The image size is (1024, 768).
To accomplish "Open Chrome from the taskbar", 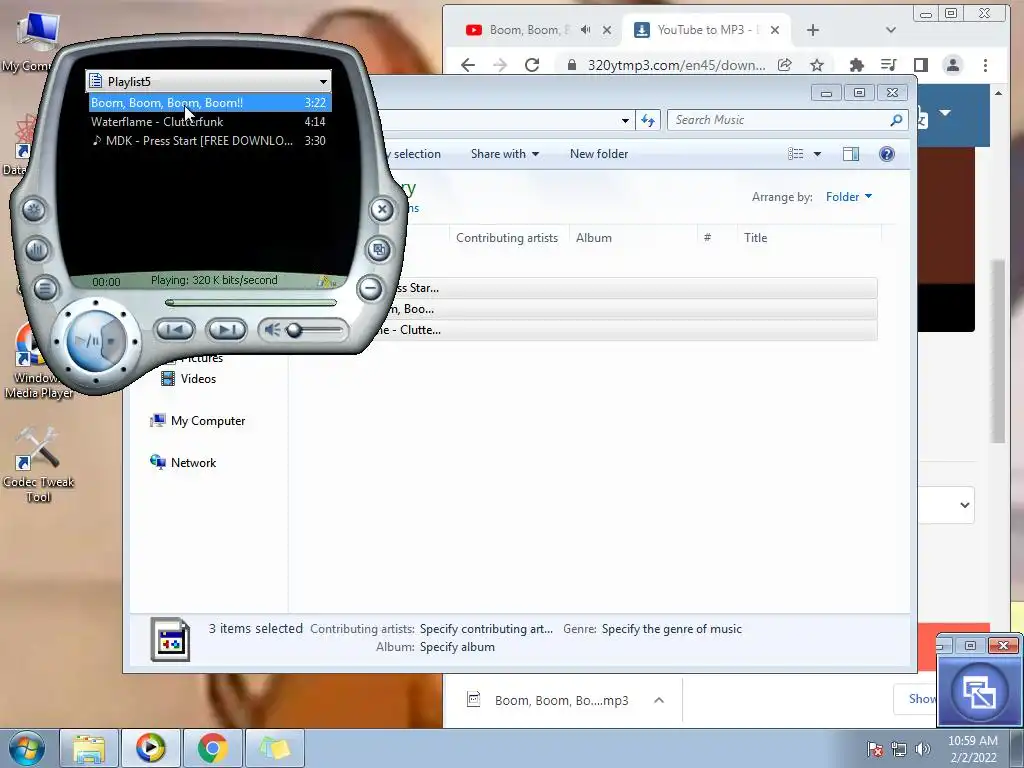I will 212,748.
